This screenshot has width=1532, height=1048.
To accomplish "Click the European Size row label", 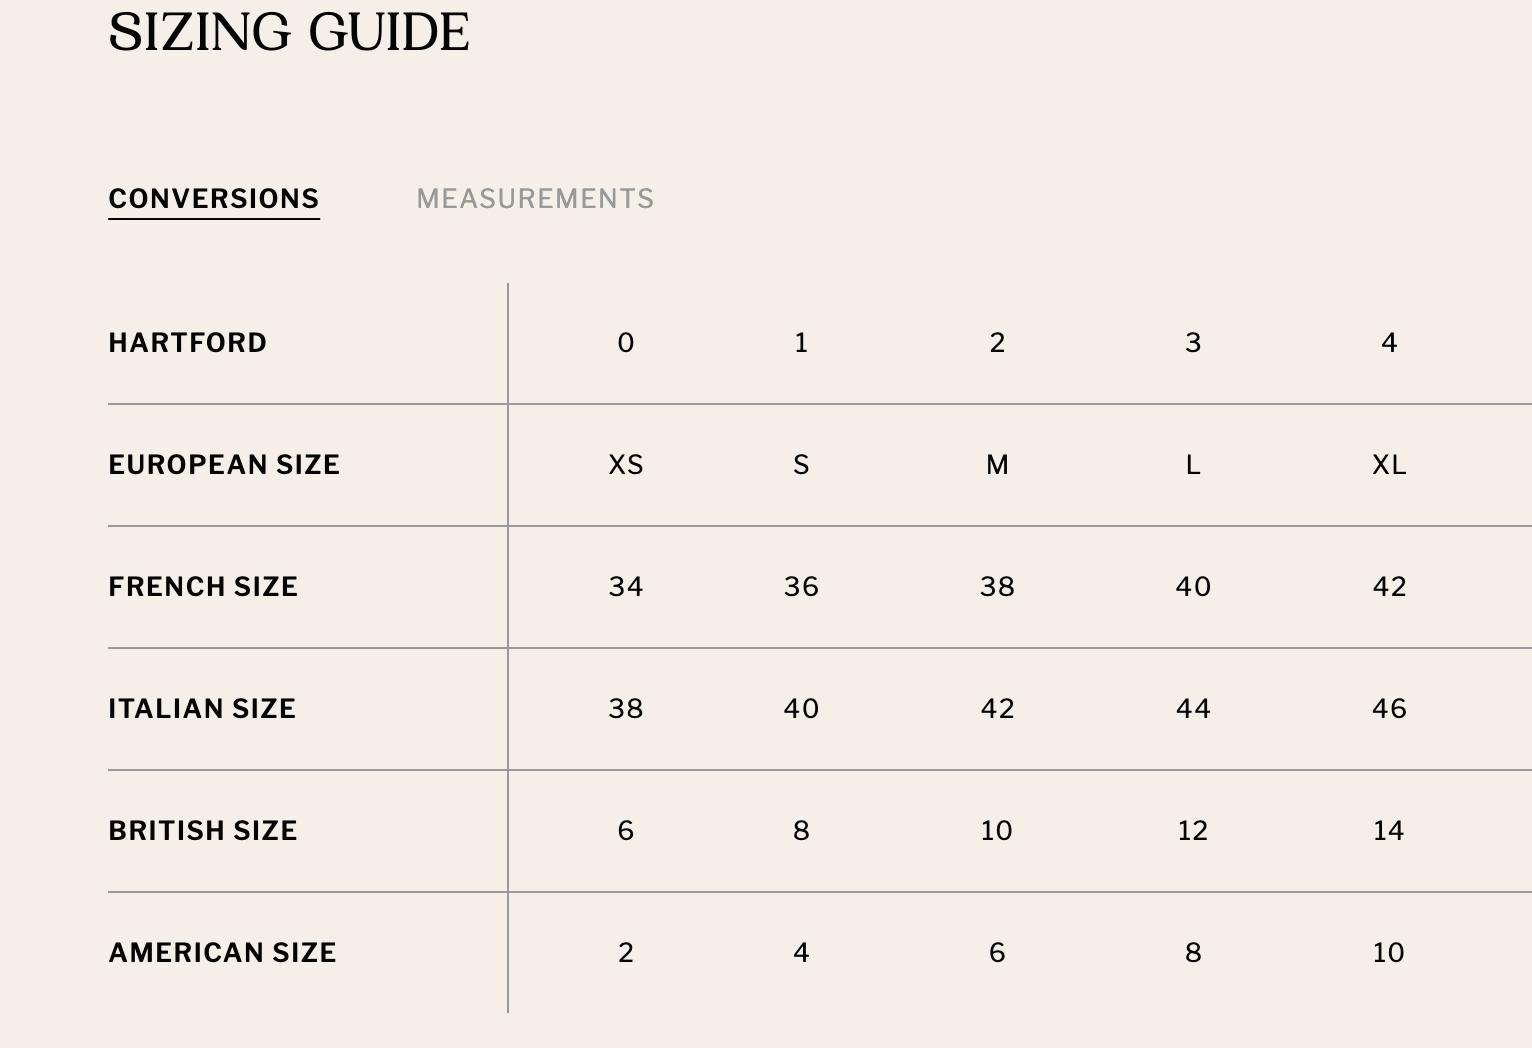I will click(224, 465).
